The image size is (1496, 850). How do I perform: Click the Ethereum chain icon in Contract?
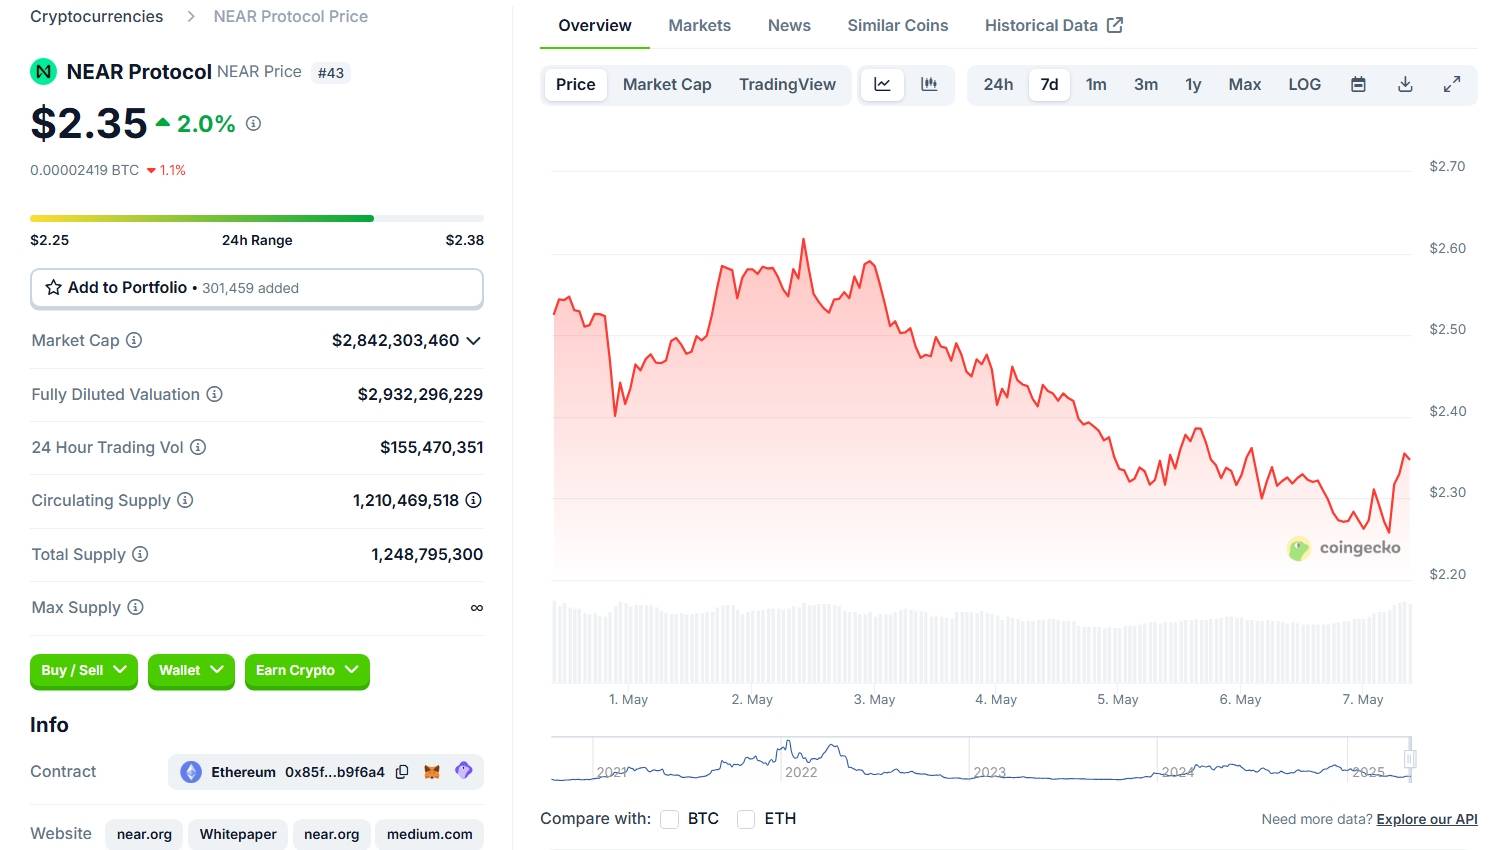click(191, 772)
